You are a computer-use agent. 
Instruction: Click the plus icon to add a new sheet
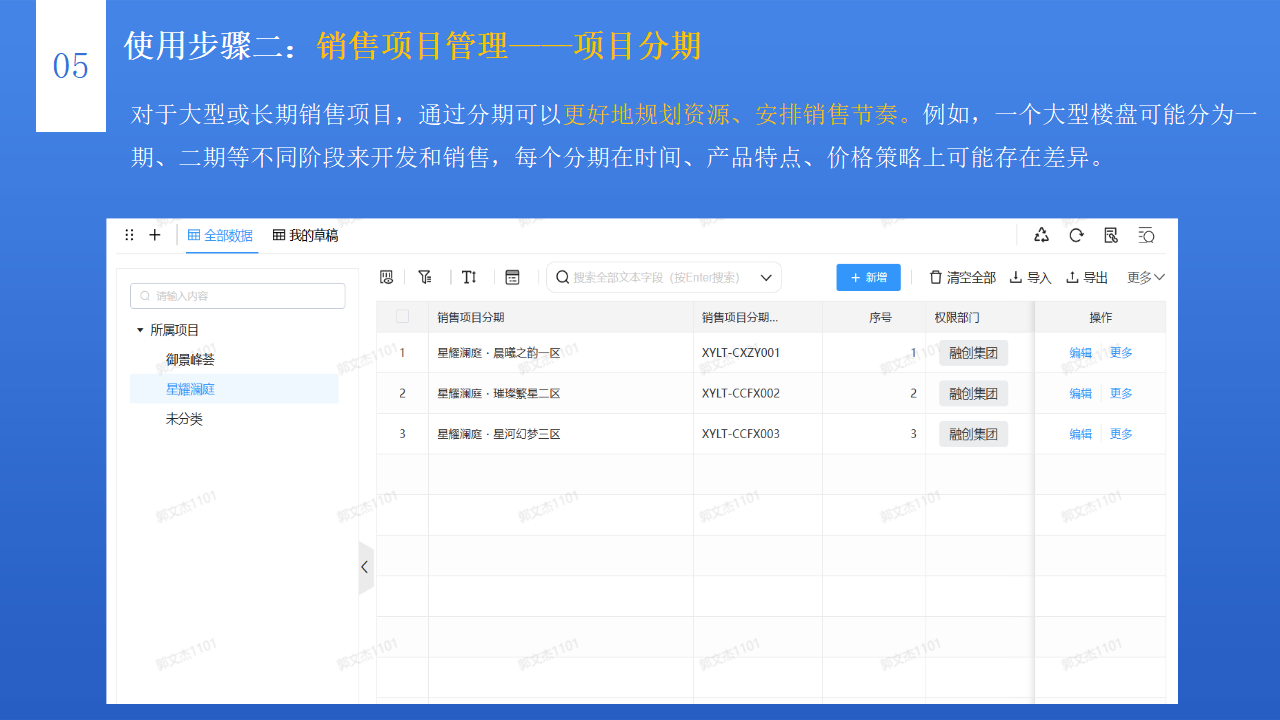pyautogui.click(x=154, y=235)
